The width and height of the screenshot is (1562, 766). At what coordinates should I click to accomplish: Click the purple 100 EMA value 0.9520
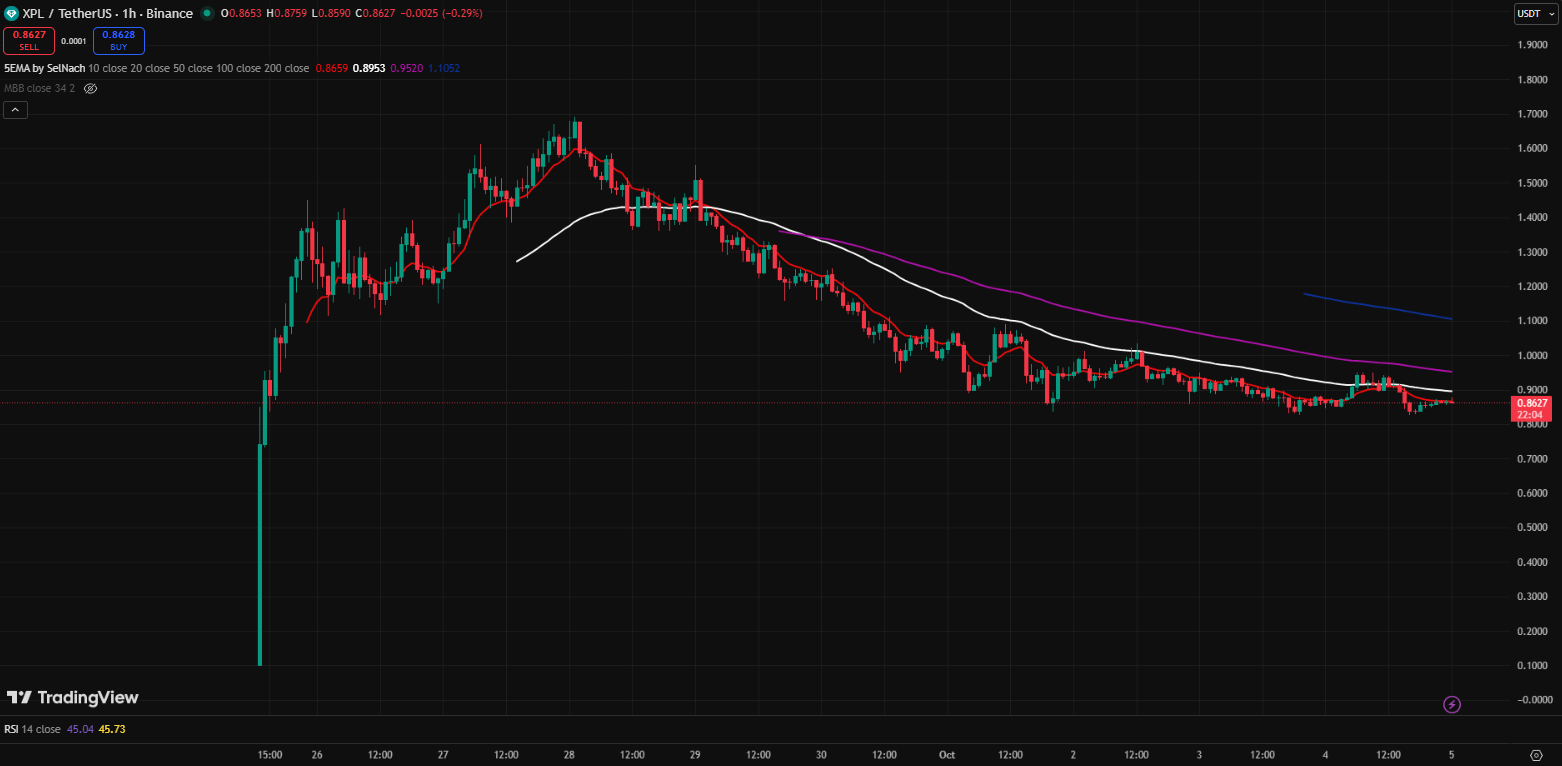click(x=406, y=68)
